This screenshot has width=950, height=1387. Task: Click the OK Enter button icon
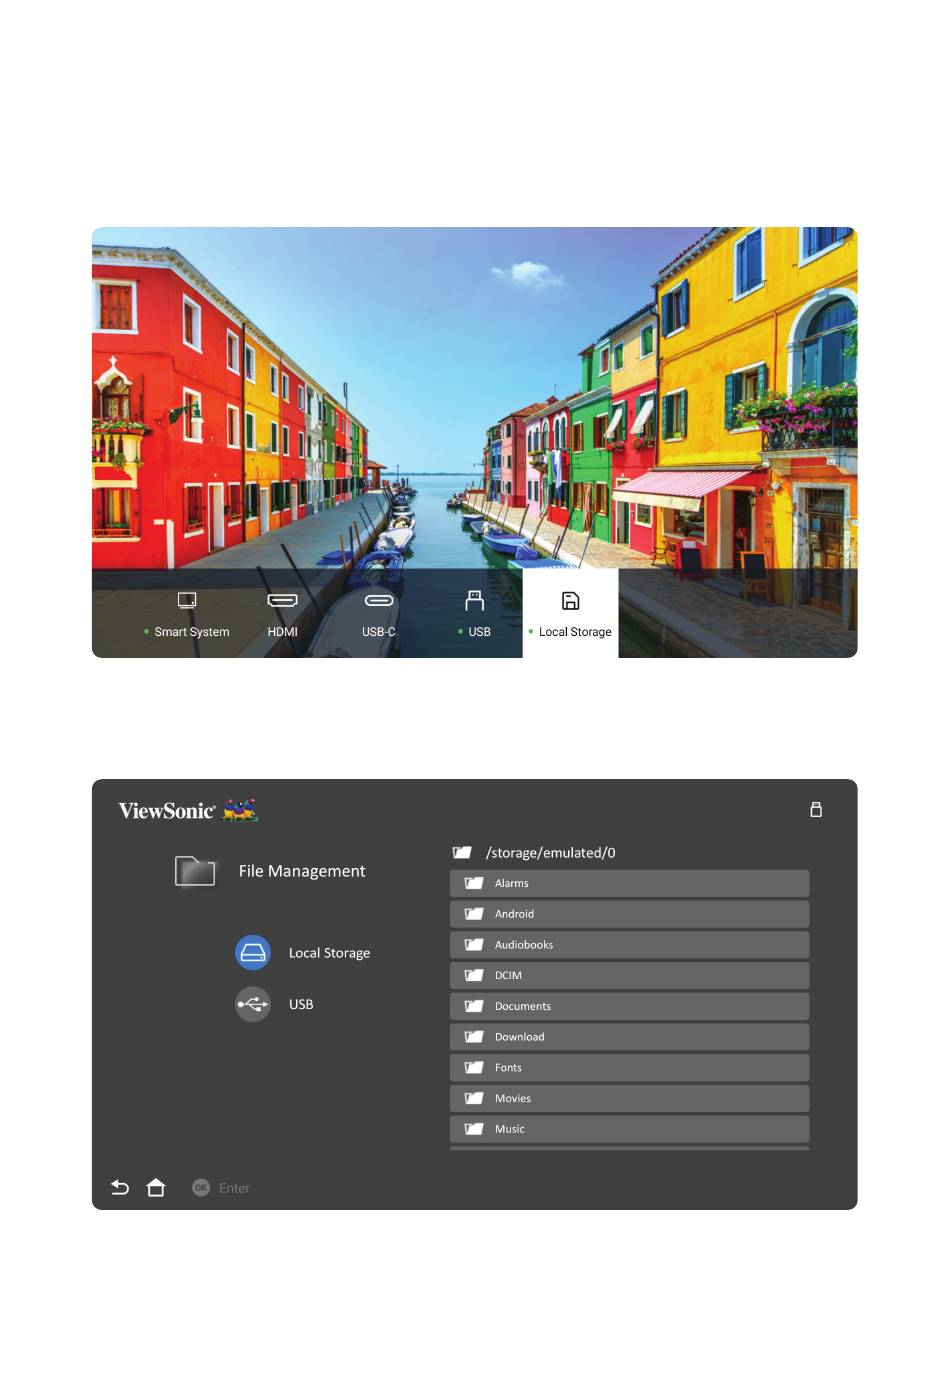point(201,1187)
